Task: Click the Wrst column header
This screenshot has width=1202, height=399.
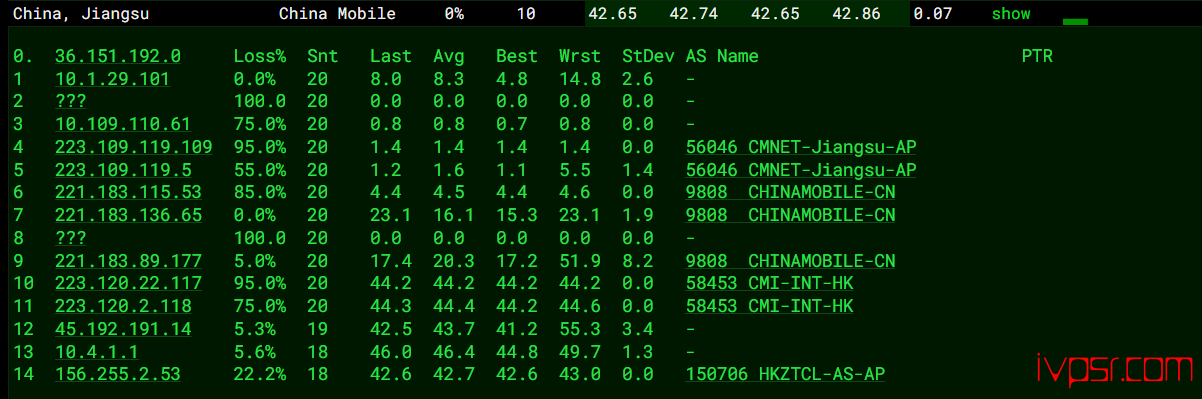Action: tap(579, 56)
